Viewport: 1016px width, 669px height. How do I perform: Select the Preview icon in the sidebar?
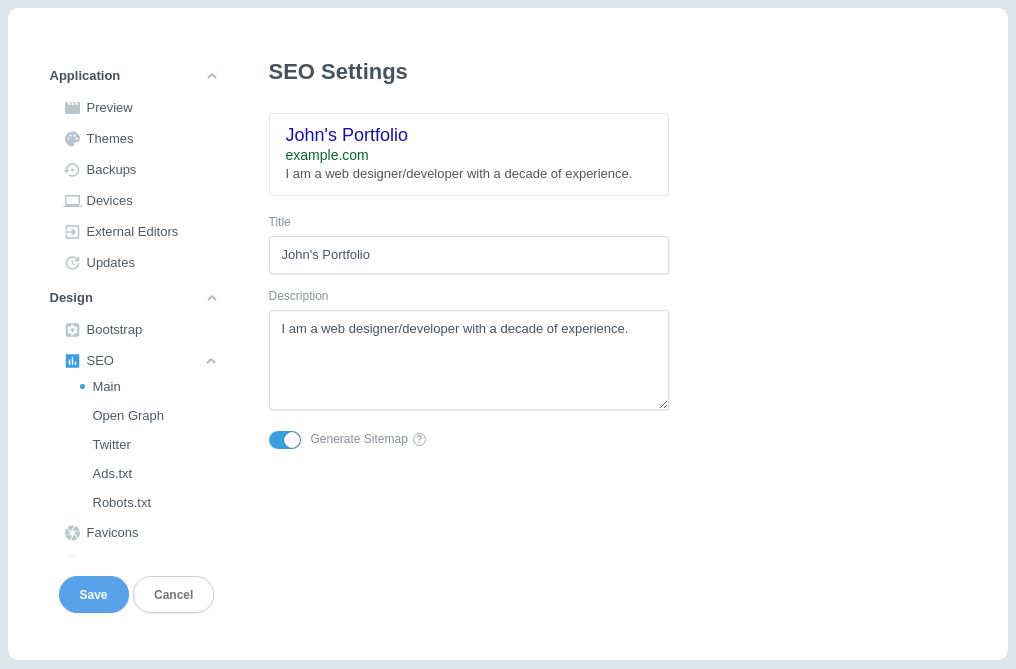(72, 107)
